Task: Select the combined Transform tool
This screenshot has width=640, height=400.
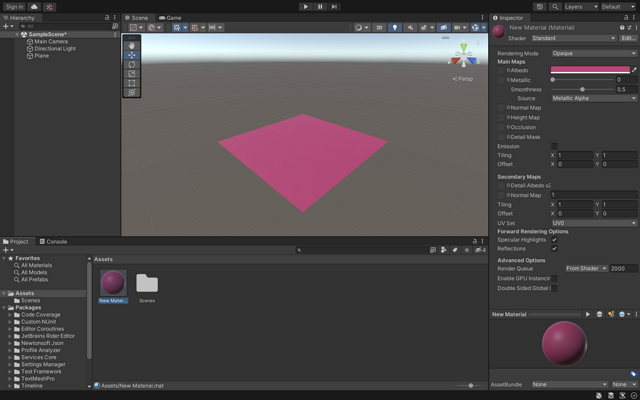Action: pos(131,93)
